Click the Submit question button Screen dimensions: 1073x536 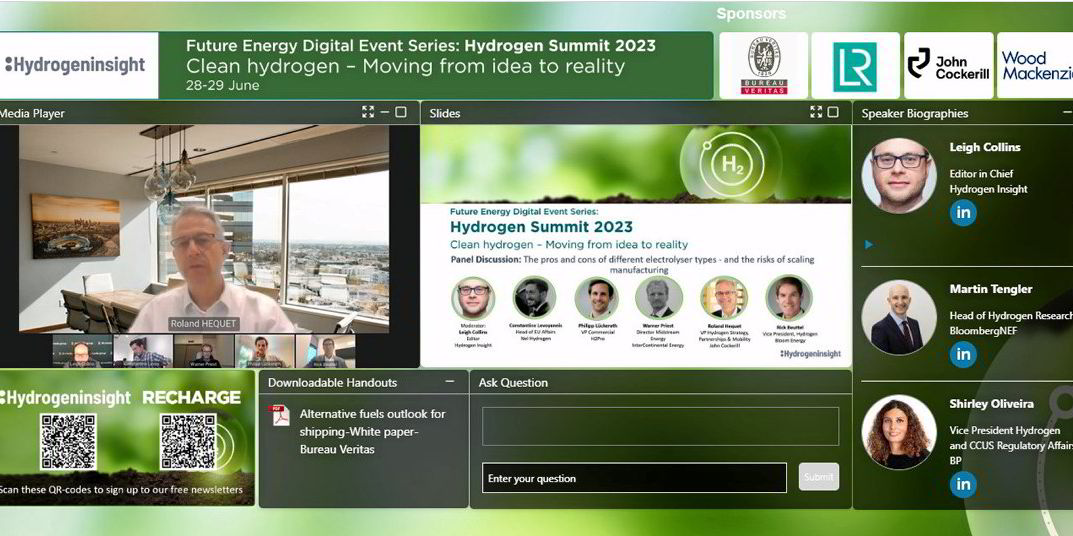coord(818,477)
